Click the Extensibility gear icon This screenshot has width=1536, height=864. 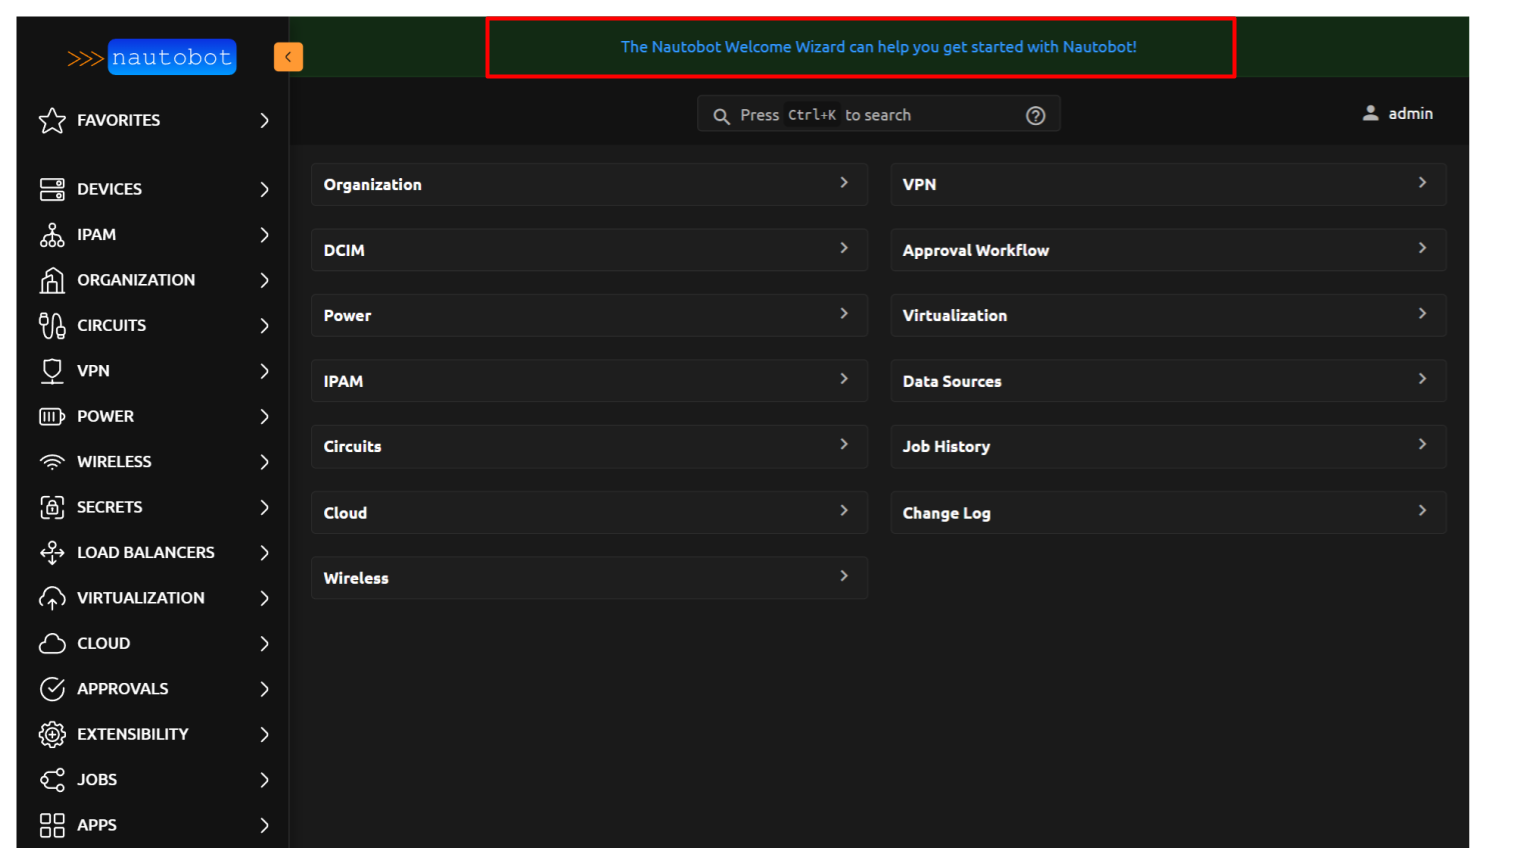coord(52,734)
